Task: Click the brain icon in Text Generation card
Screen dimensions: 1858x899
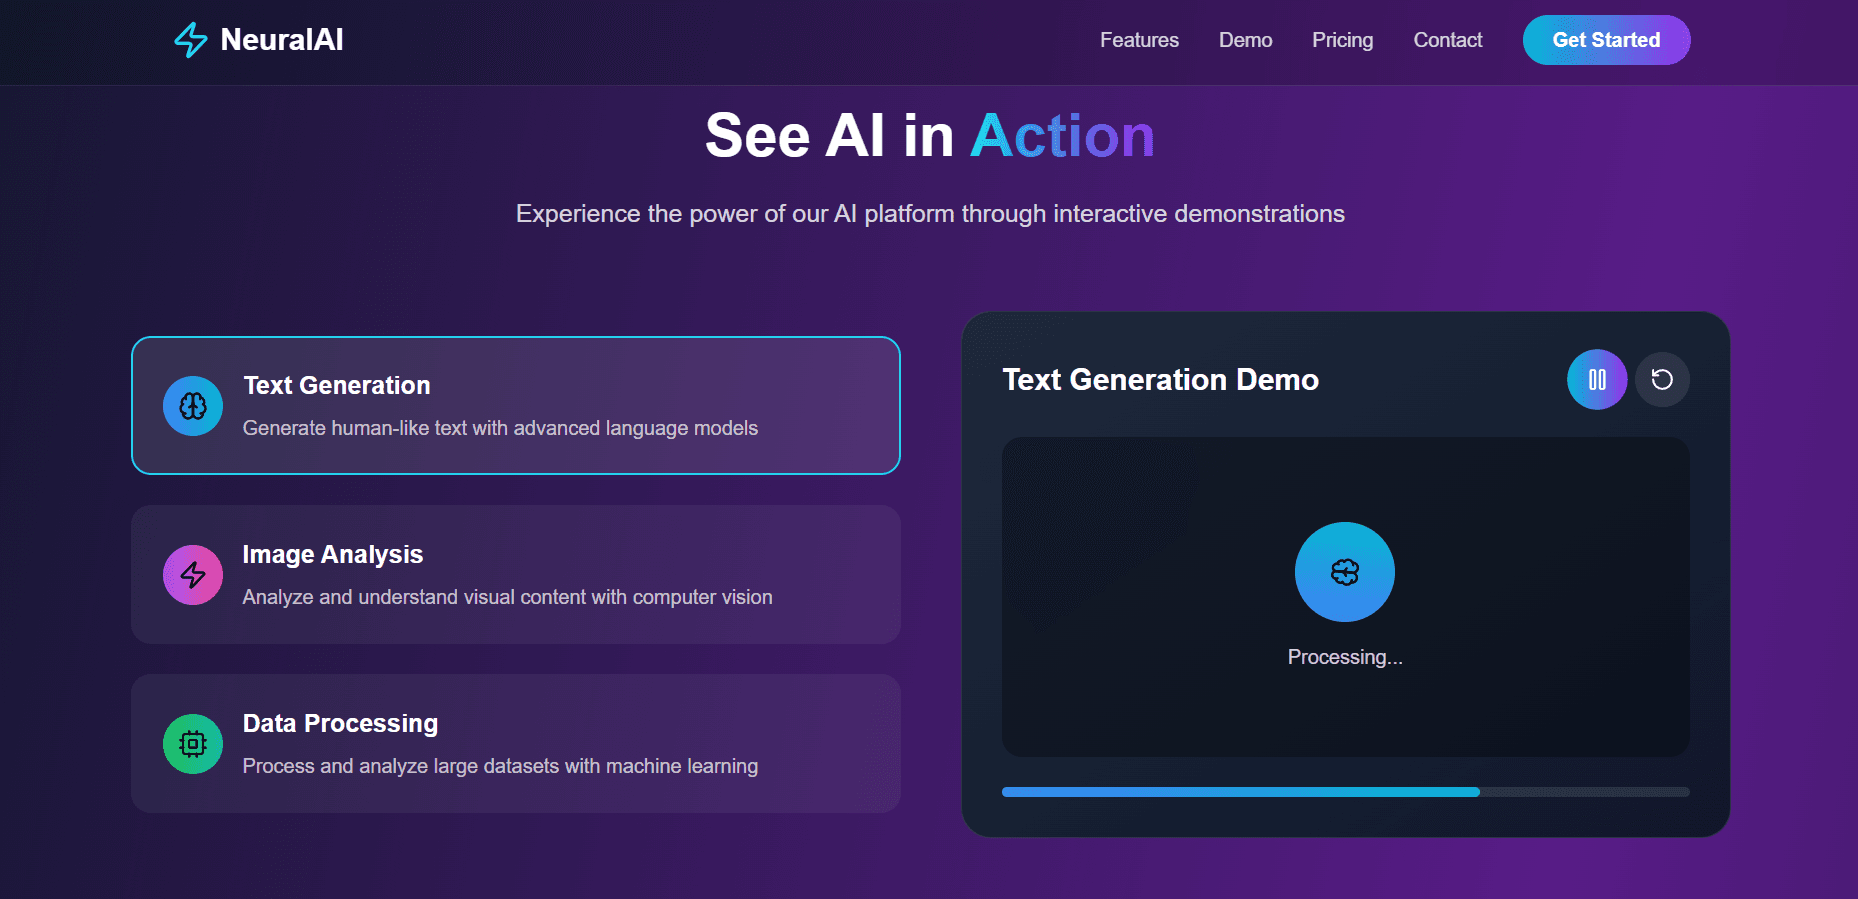Action: [193, 406]
